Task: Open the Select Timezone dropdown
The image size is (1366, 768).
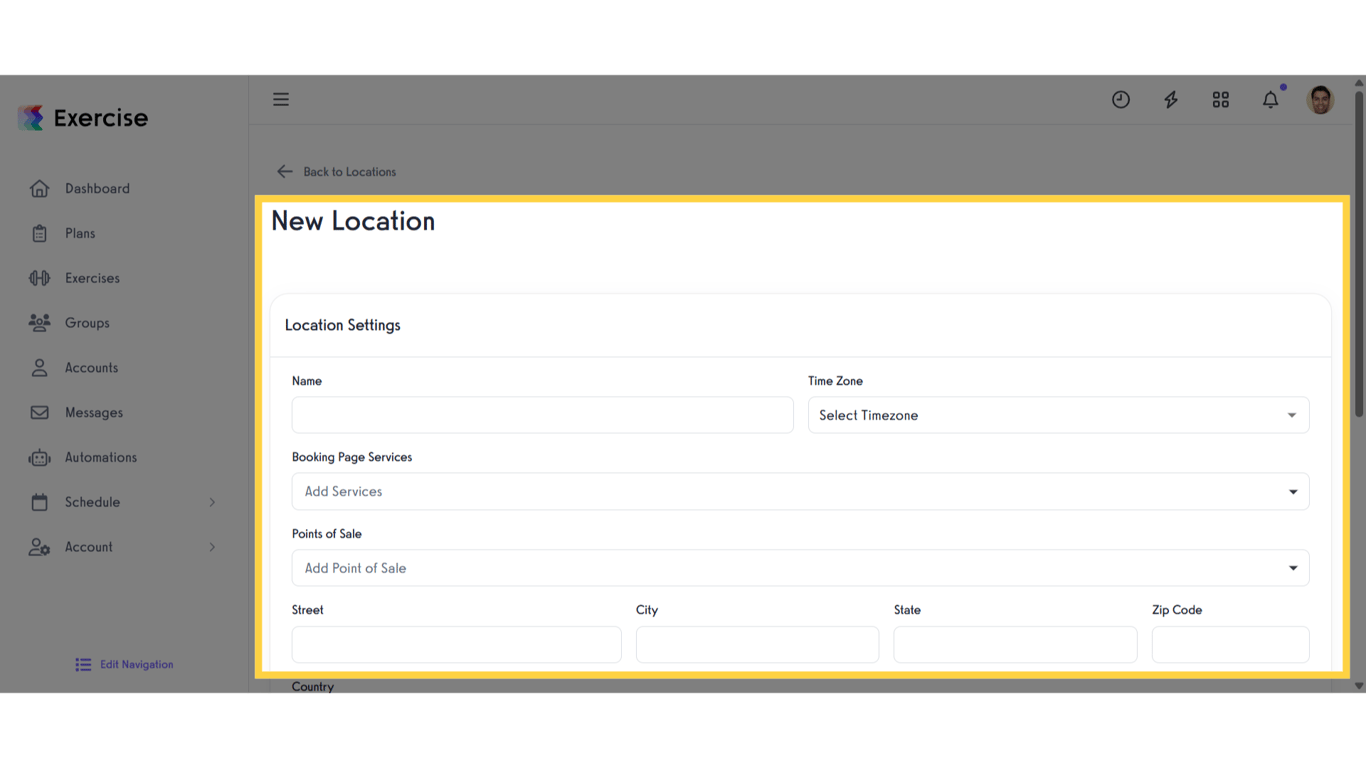Action: click(1058, 415)
